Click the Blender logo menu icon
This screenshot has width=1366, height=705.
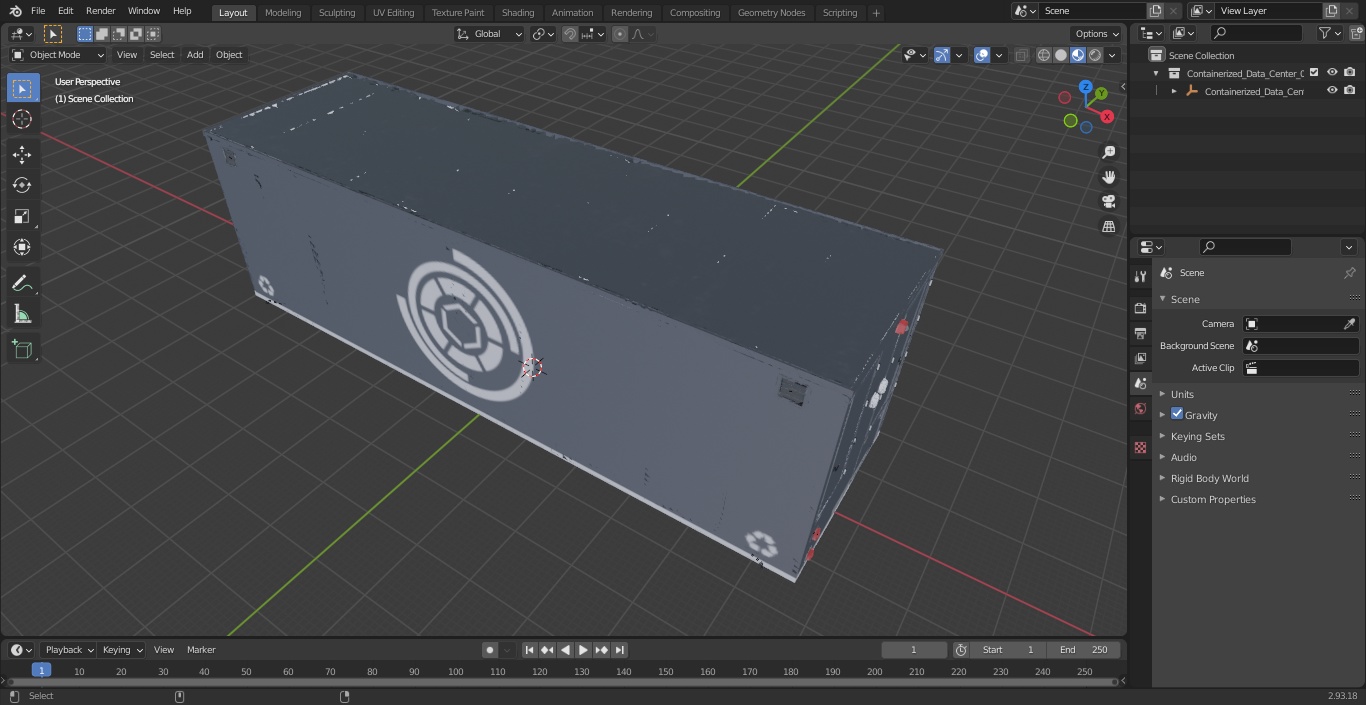pyautogui.click(x=16, y=11)
